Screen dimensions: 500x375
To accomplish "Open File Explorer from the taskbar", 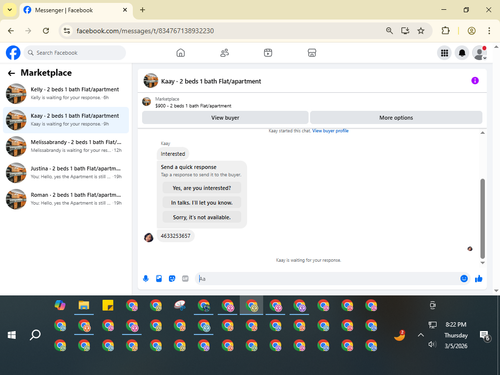I will pos(84,305).
